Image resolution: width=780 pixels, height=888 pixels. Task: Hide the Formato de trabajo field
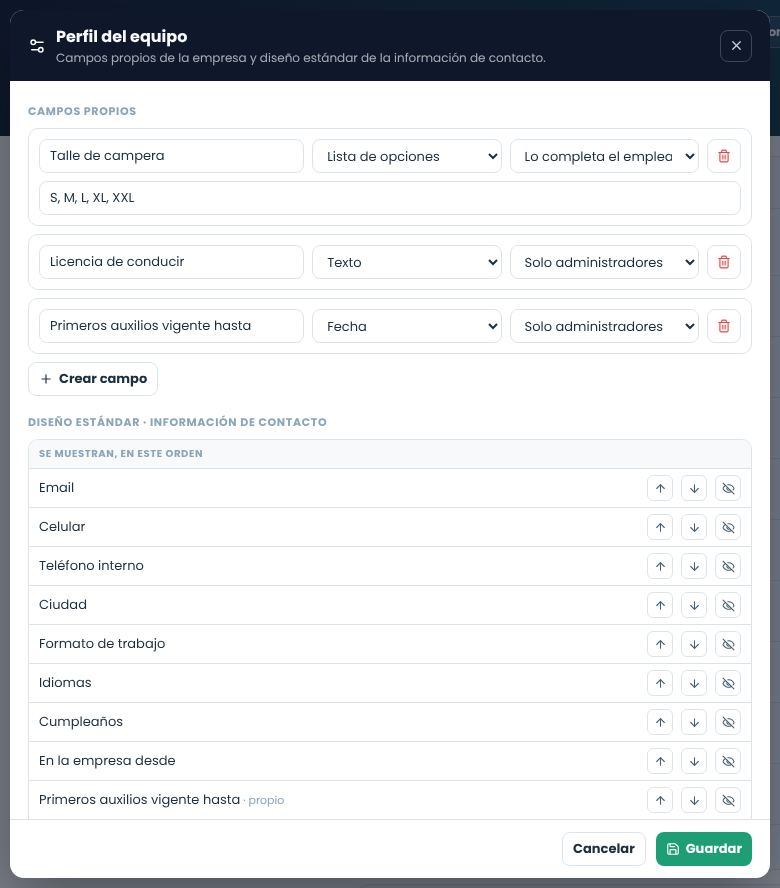[728, 644]
